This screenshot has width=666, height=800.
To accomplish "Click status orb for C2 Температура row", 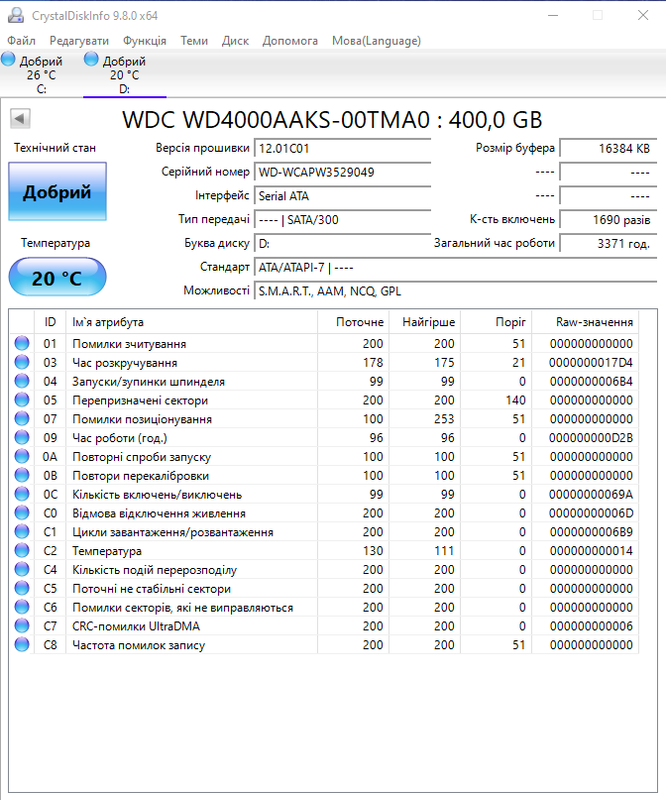I will pyautogui.click(x=22, y=551).
